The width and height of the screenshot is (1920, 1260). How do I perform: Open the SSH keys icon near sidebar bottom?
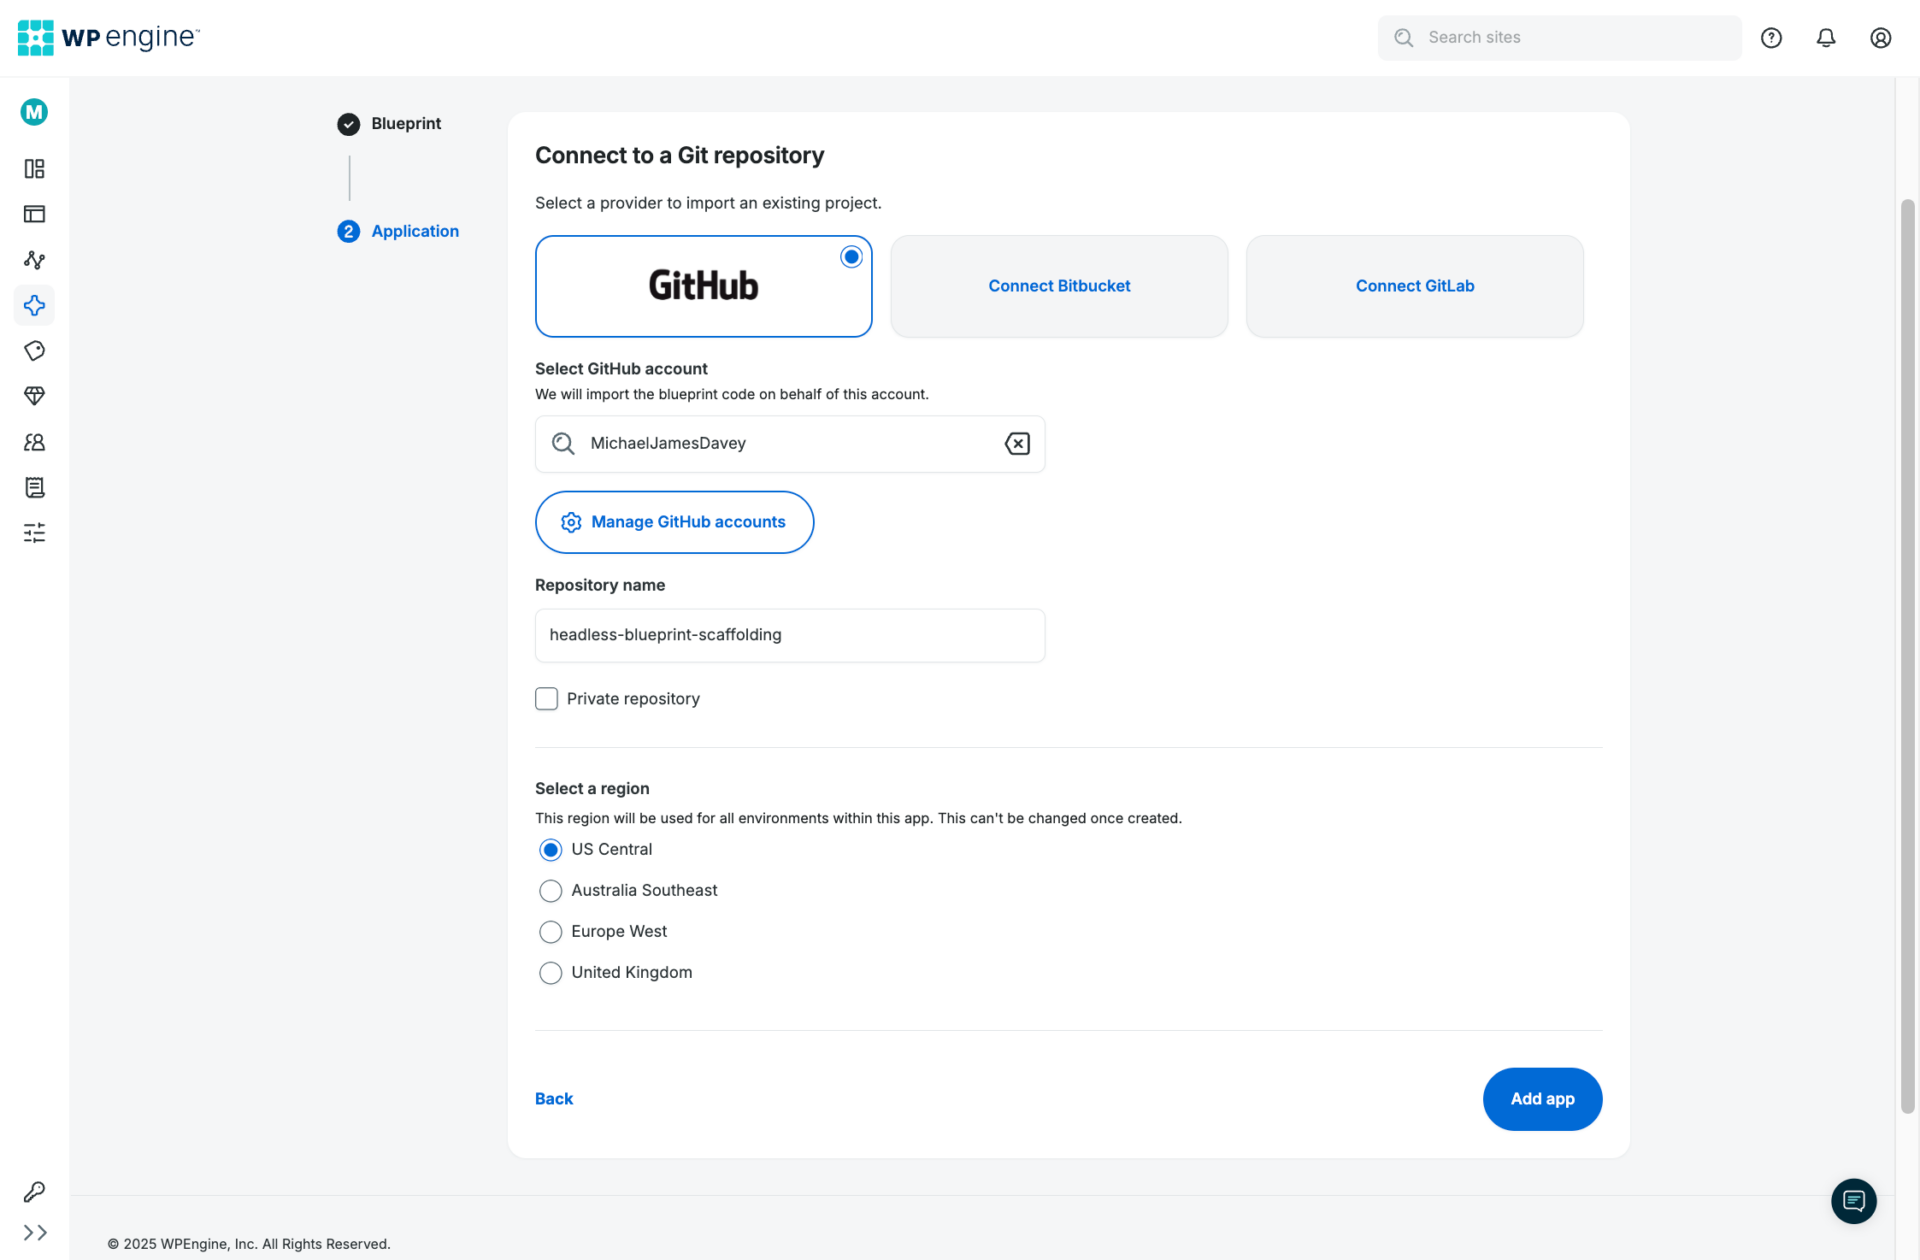(34, 1191)
